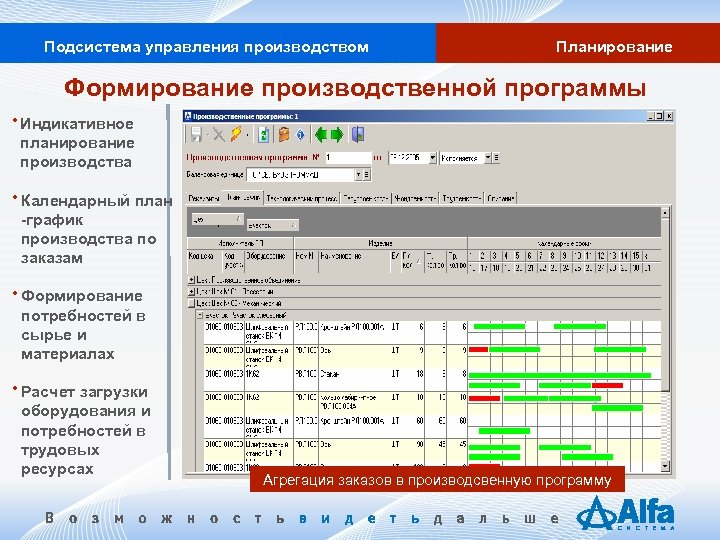Click list button next to status dropdown
Viewport: 720px width, 540px height.
click(496, 158)
